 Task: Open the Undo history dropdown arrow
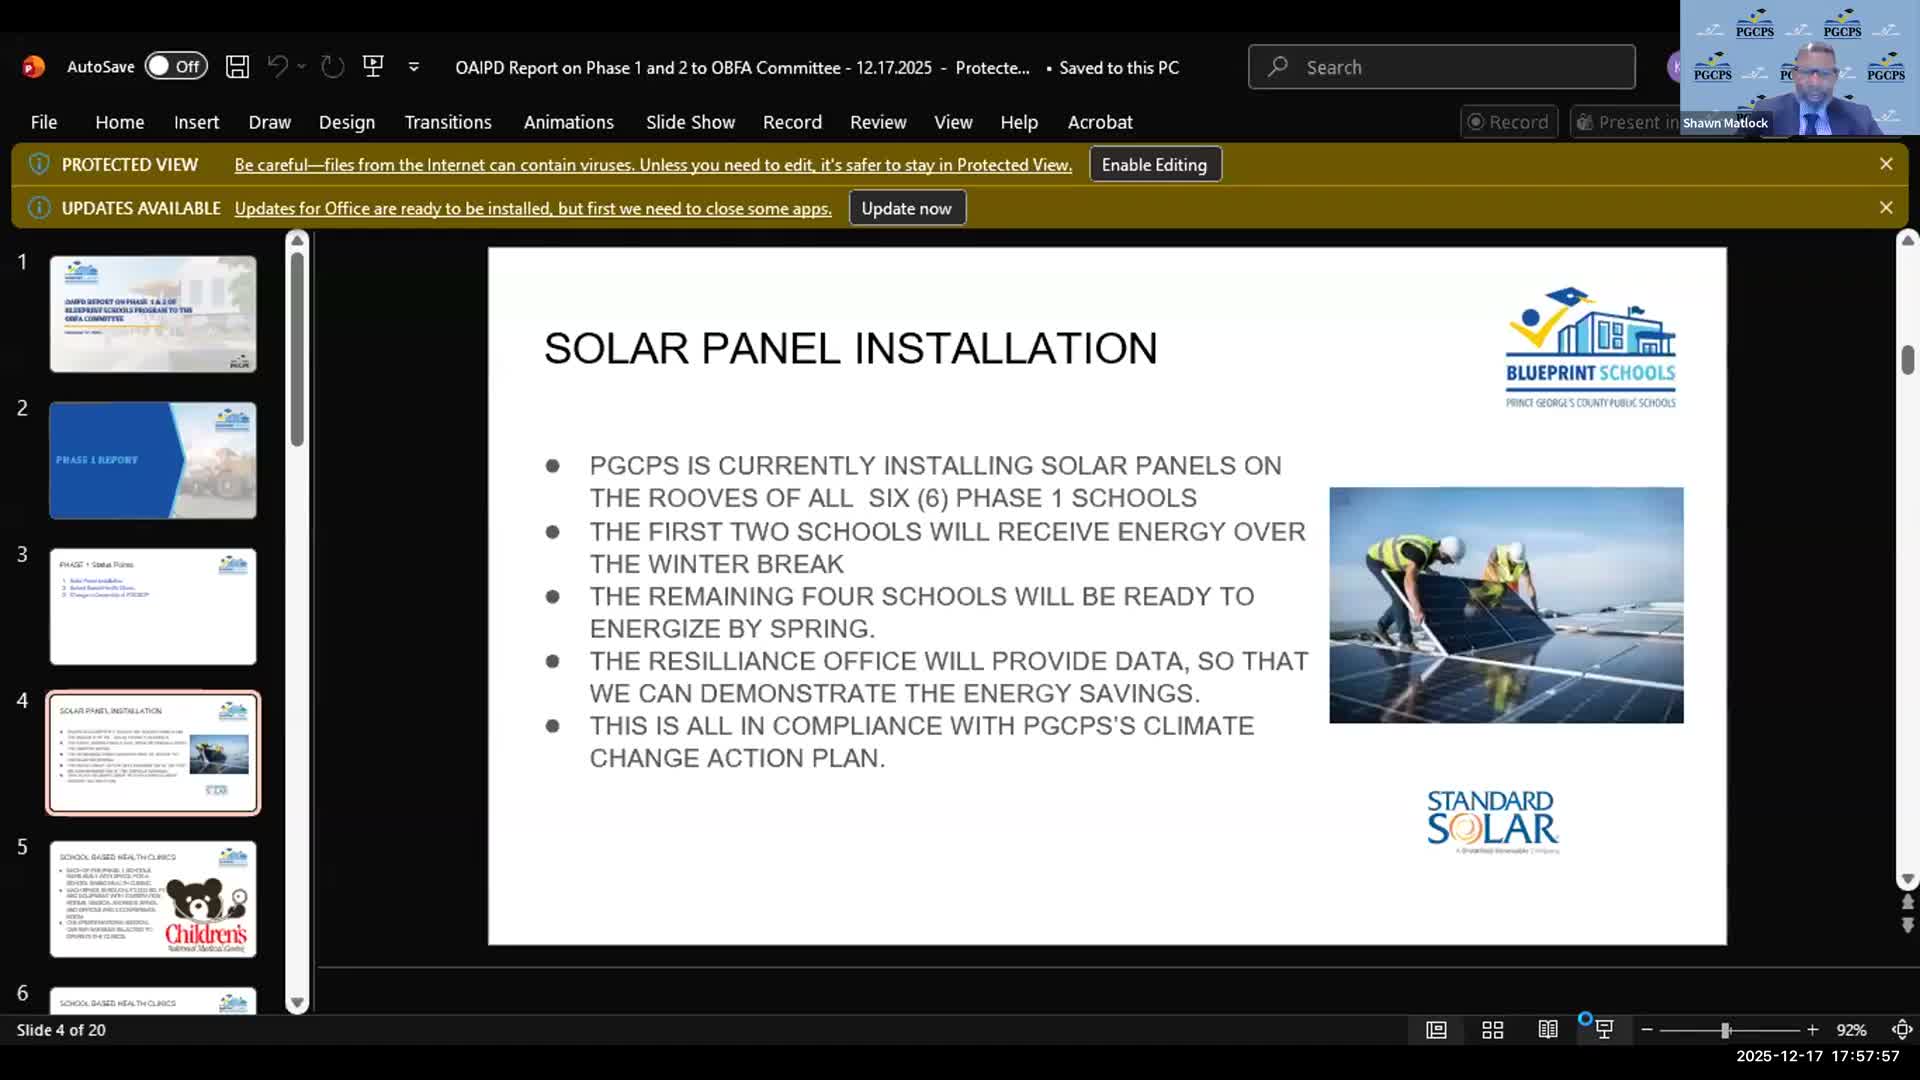(301, 67)
